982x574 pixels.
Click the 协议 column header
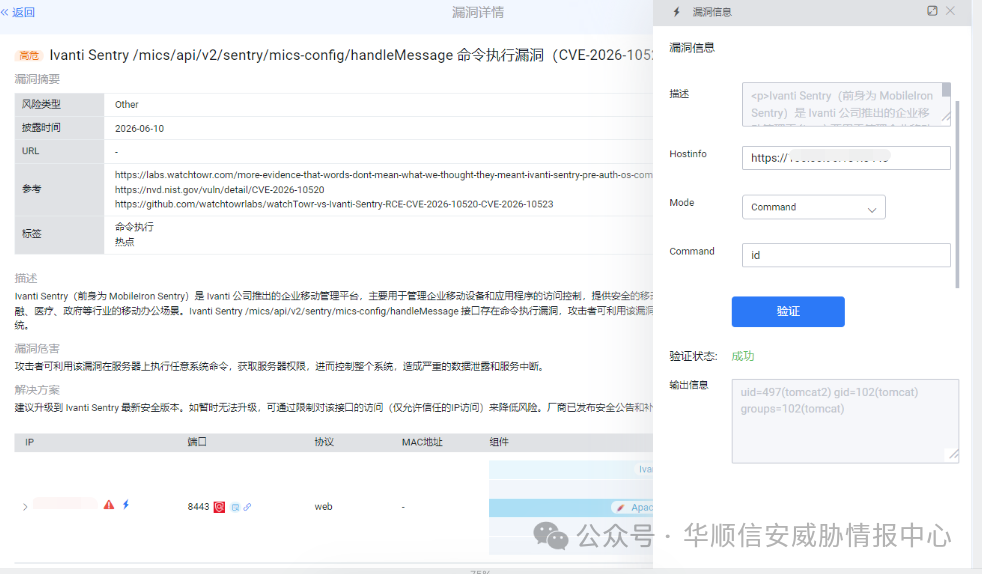[324, 442]
